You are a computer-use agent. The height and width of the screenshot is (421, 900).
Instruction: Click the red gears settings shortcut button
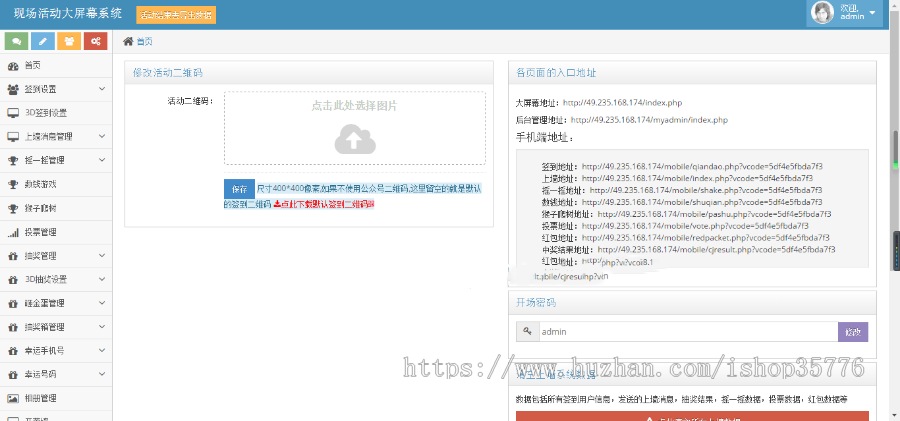(x=96, y=41)
